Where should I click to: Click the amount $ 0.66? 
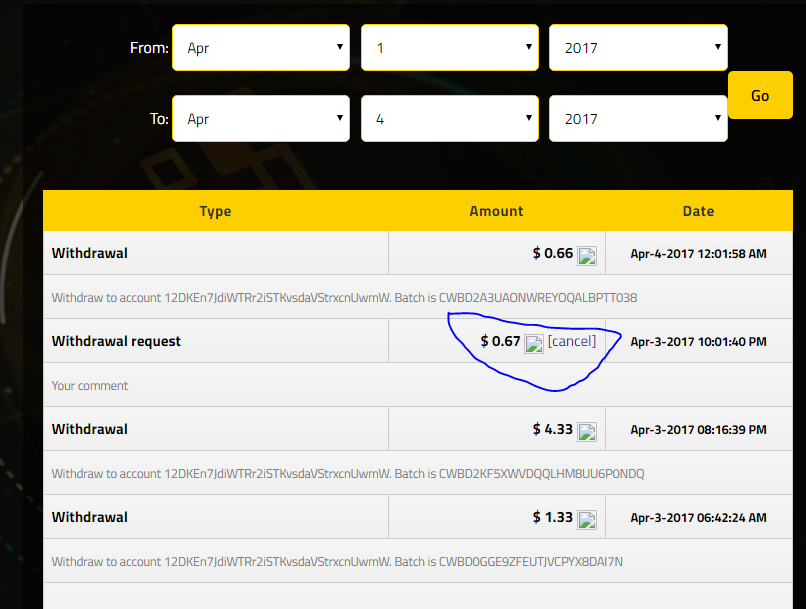[553, 253]
